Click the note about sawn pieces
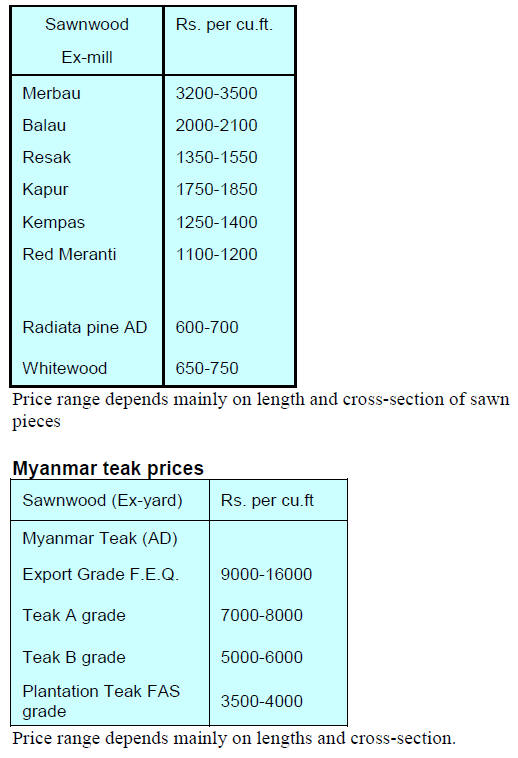This screenshot has width=518, height=758. (x=261, y=410)
